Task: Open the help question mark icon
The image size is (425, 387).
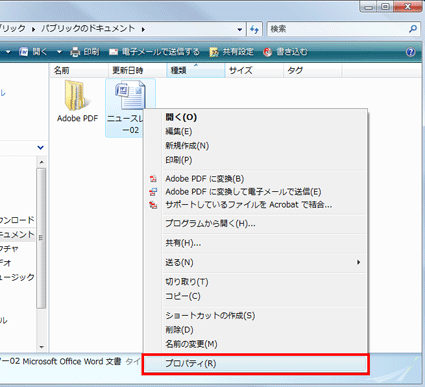Action: [411, 52]
